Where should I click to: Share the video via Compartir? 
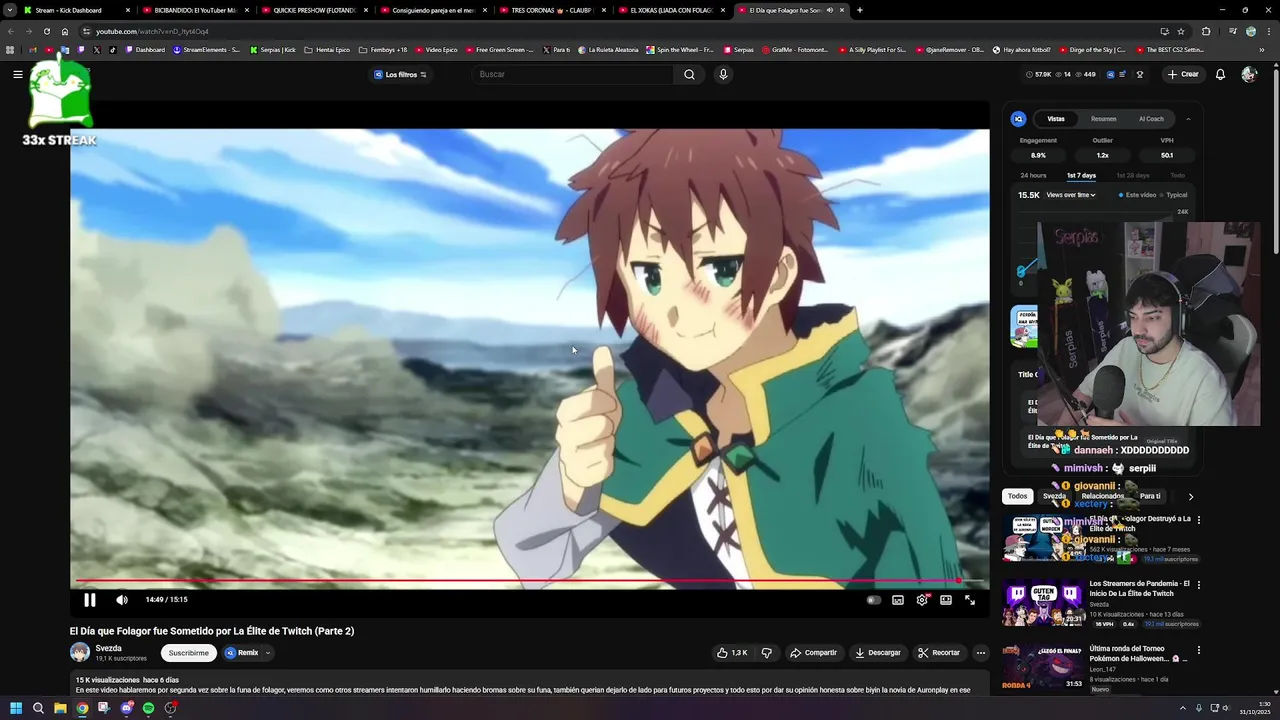(813, 653)
